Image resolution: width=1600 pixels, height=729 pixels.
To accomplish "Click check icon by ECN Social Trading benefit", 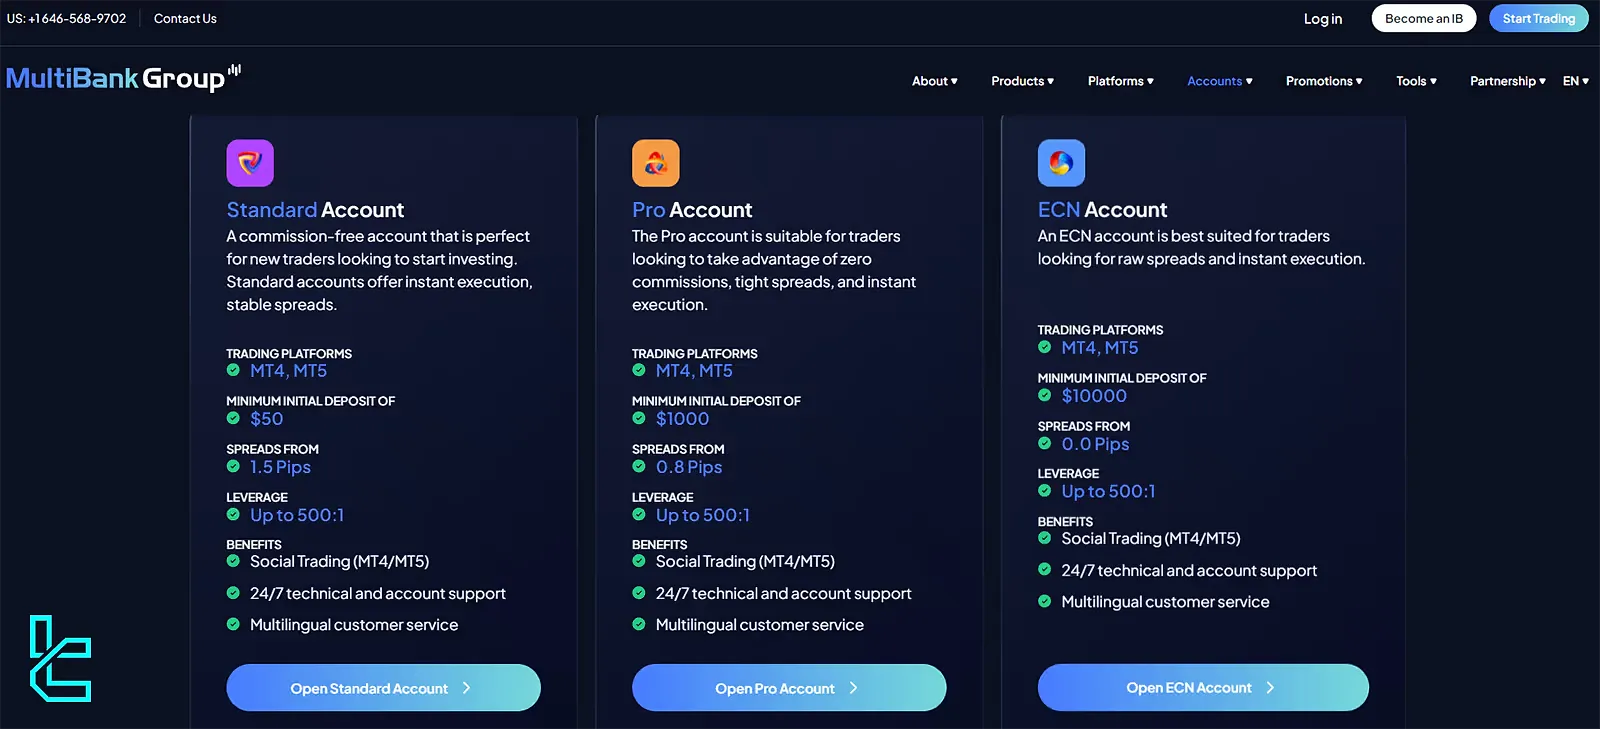I will tap(1045, 538).
